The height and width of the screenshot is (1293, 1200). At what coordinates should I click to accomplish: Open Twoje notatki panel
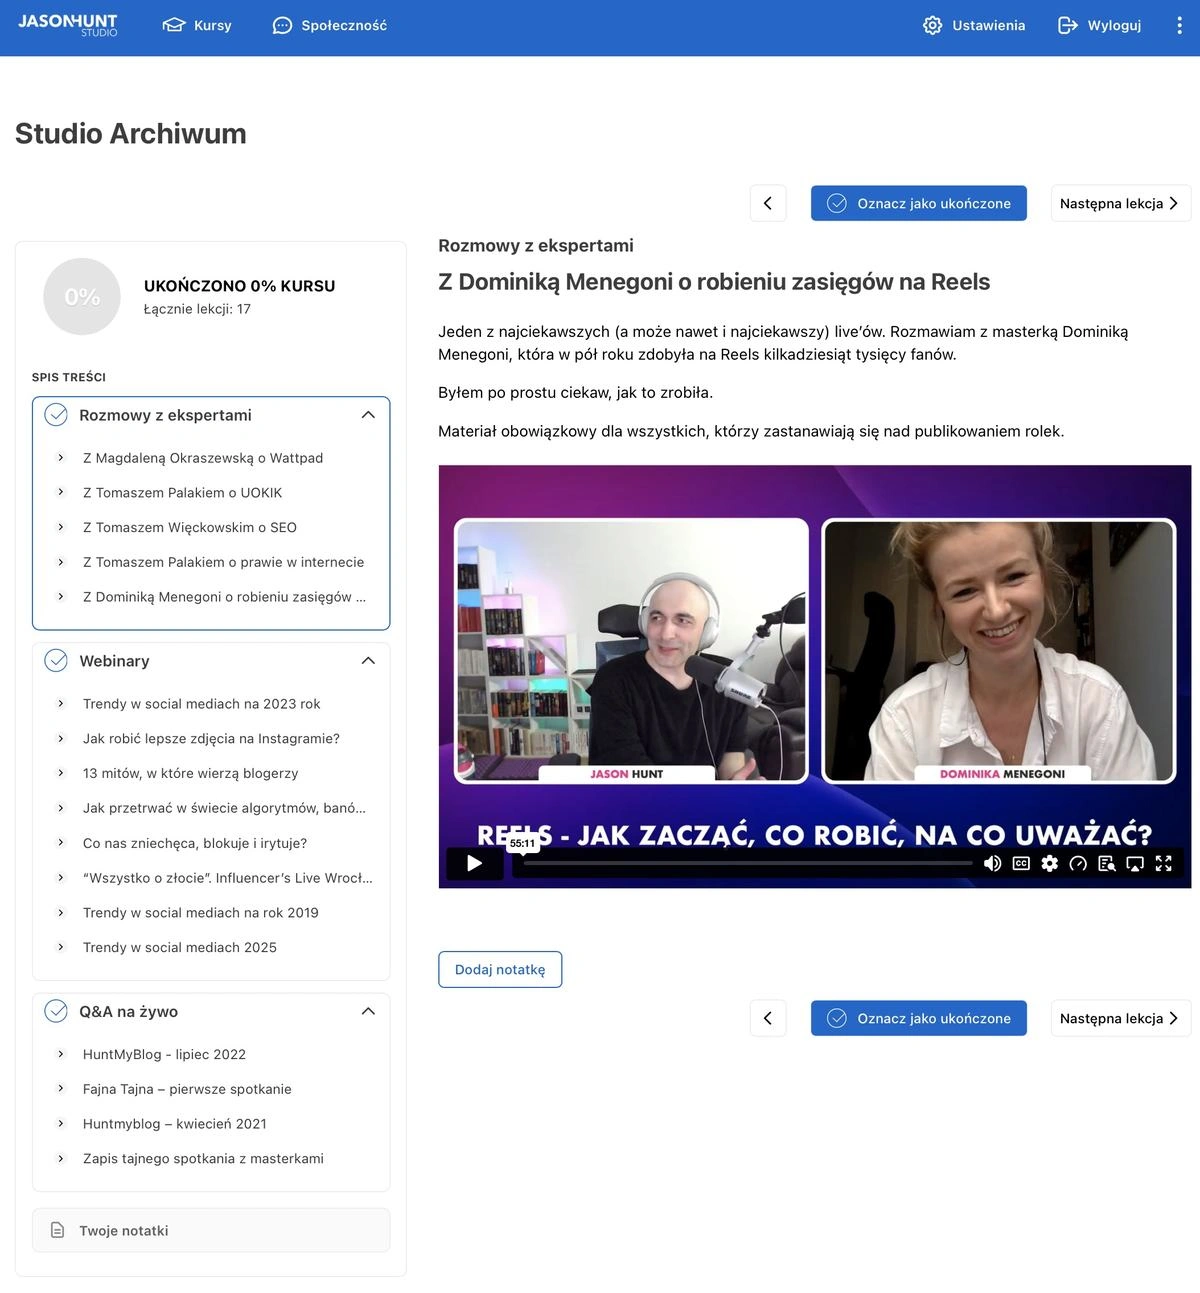(x=211, y=1230)
